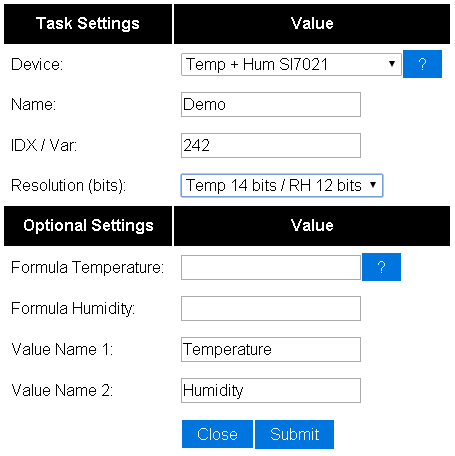
Task: Expand the Device dropdown showing SI7021
Action: pyautogui.click(x=291, y=64)
